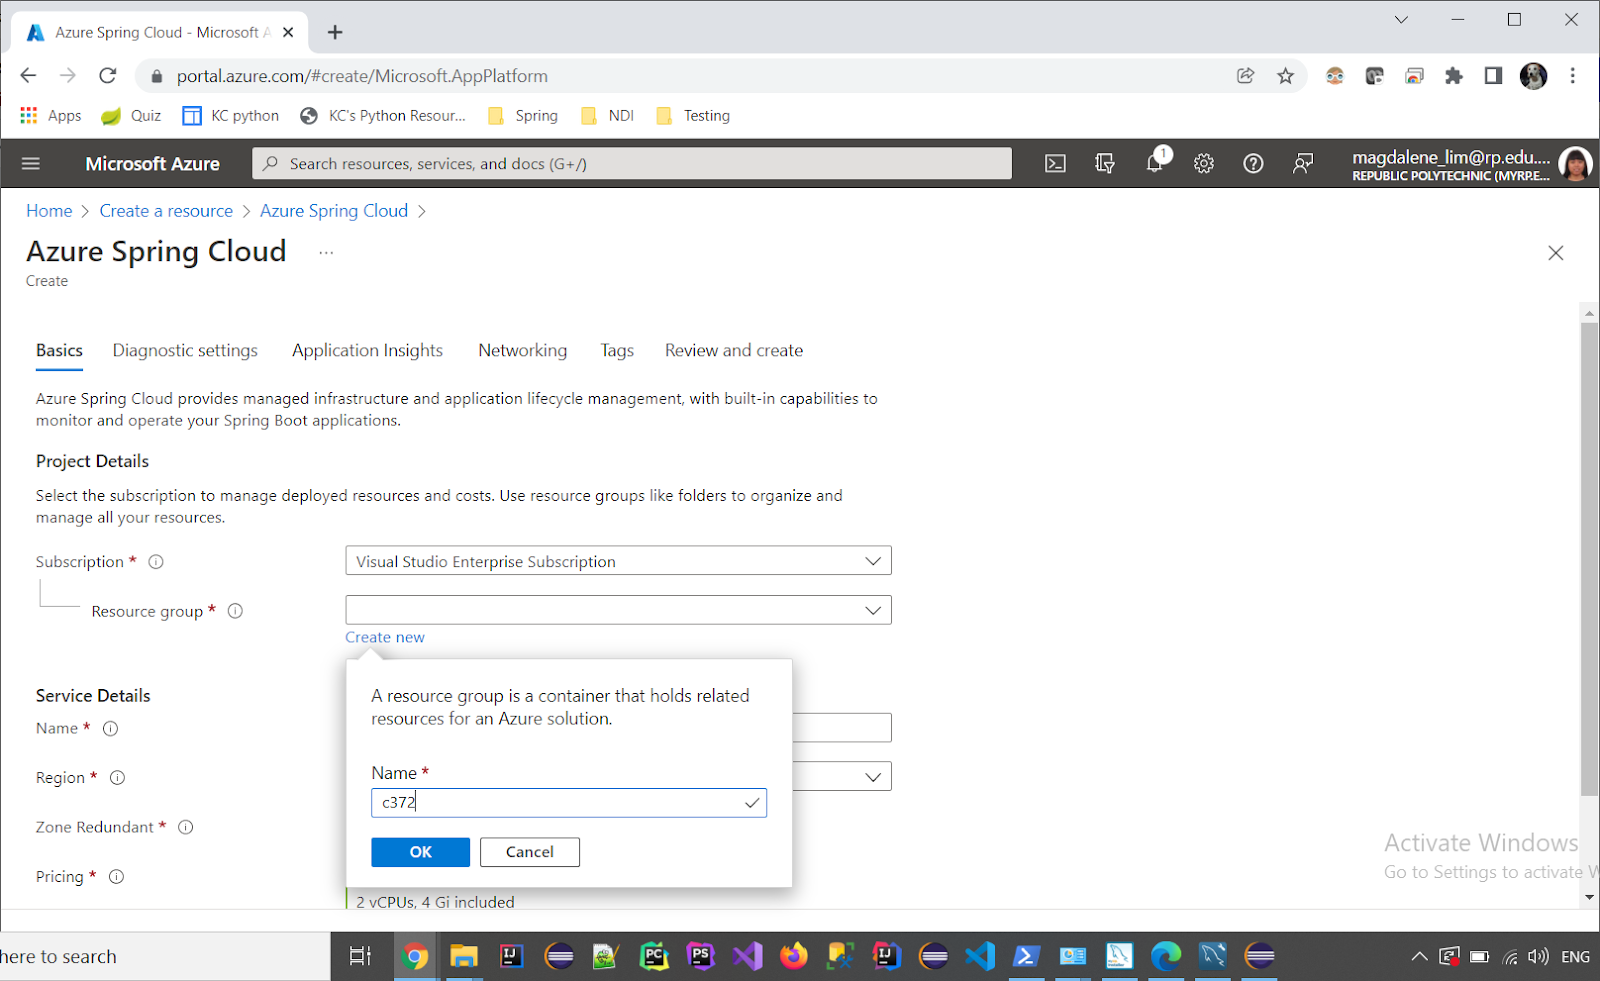The image size is (1600, 981).
Task: Switch to the Networking tab
Action: [x=522, y=350]
